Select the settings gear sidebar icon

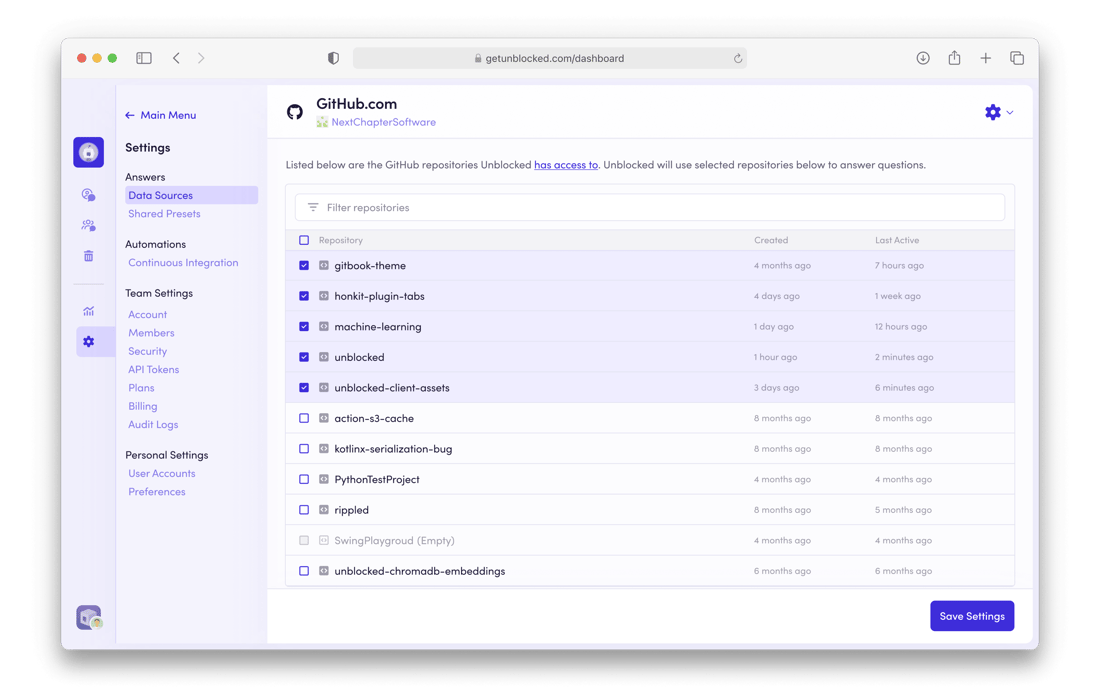point(88,342)
